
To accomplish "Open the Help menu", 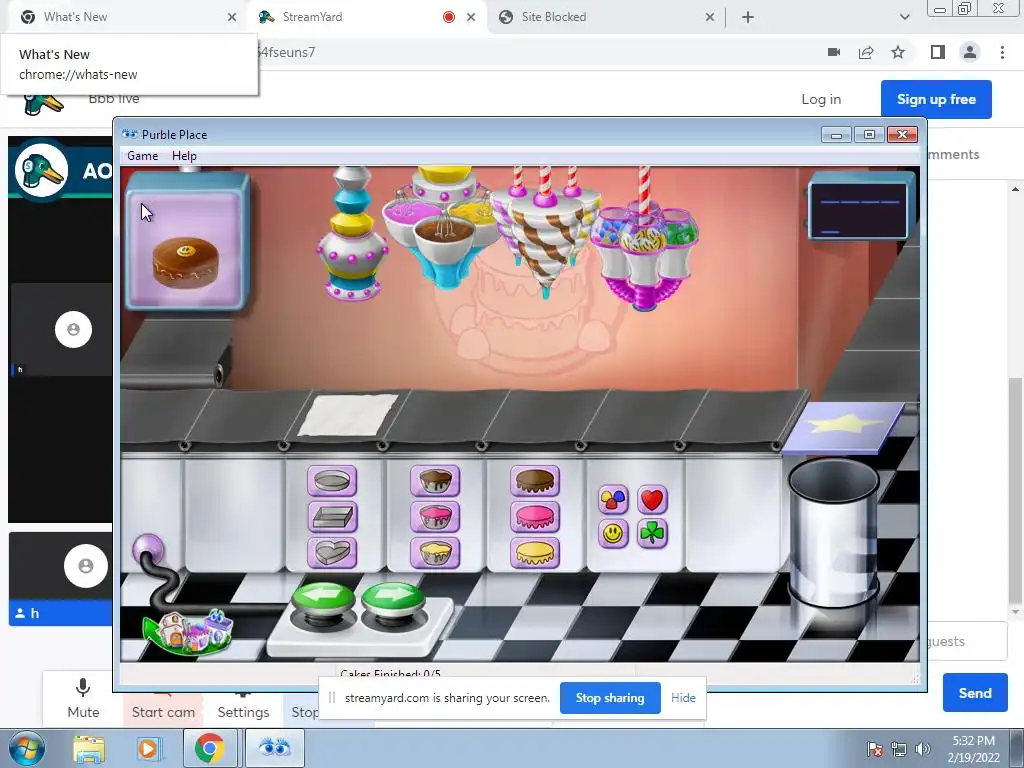I will click(184, 155).
